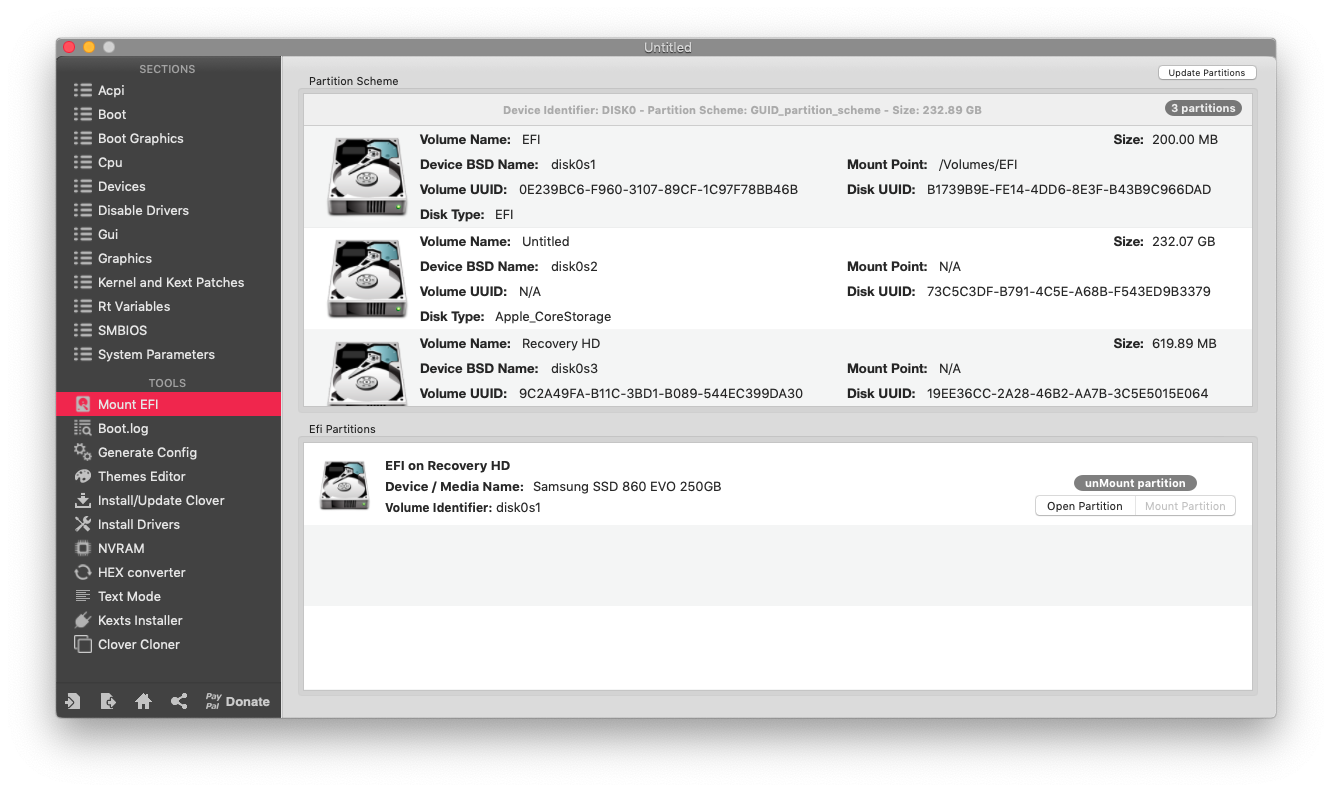1332x792 pixels.
Task: Go to the Kernel and Kext Patches section
Action: coord(170,282)
